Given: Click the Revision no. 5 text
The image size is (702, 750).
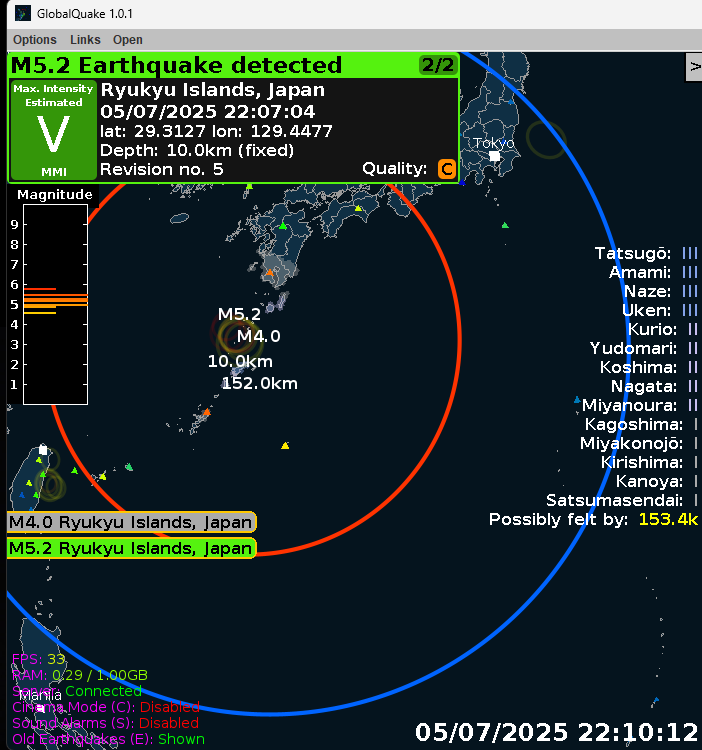Looking at the screenshot, I should [x=162, y=169].
